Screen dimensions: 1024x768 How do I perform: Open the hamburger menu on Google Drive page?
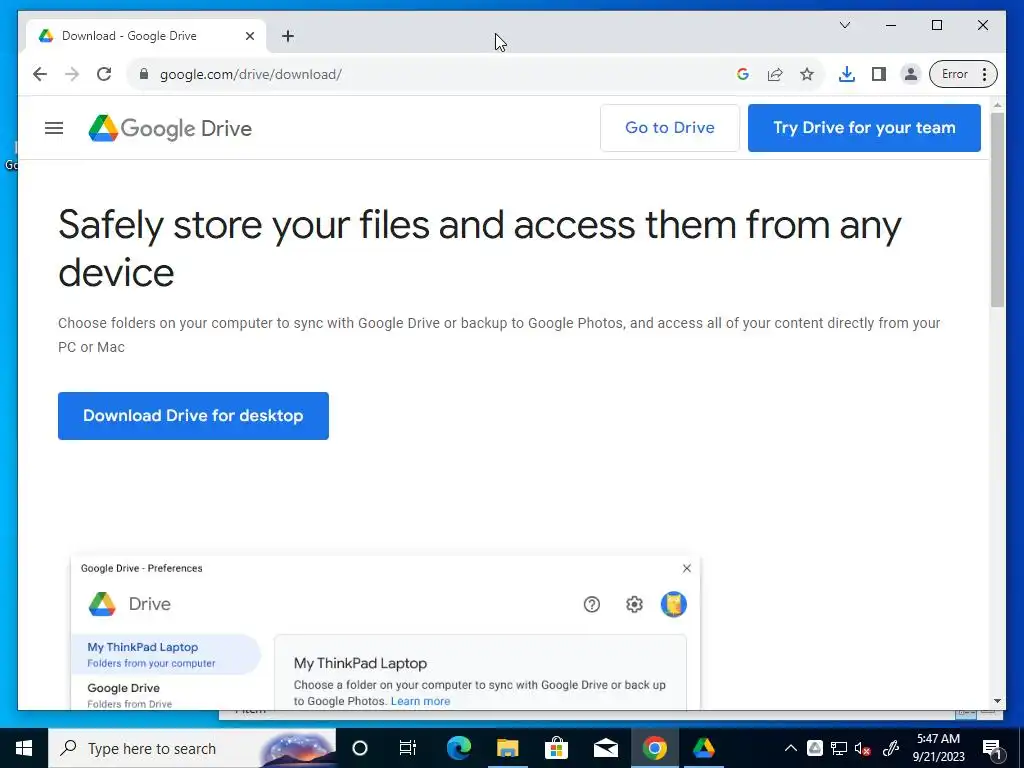(x=54, y=128)
